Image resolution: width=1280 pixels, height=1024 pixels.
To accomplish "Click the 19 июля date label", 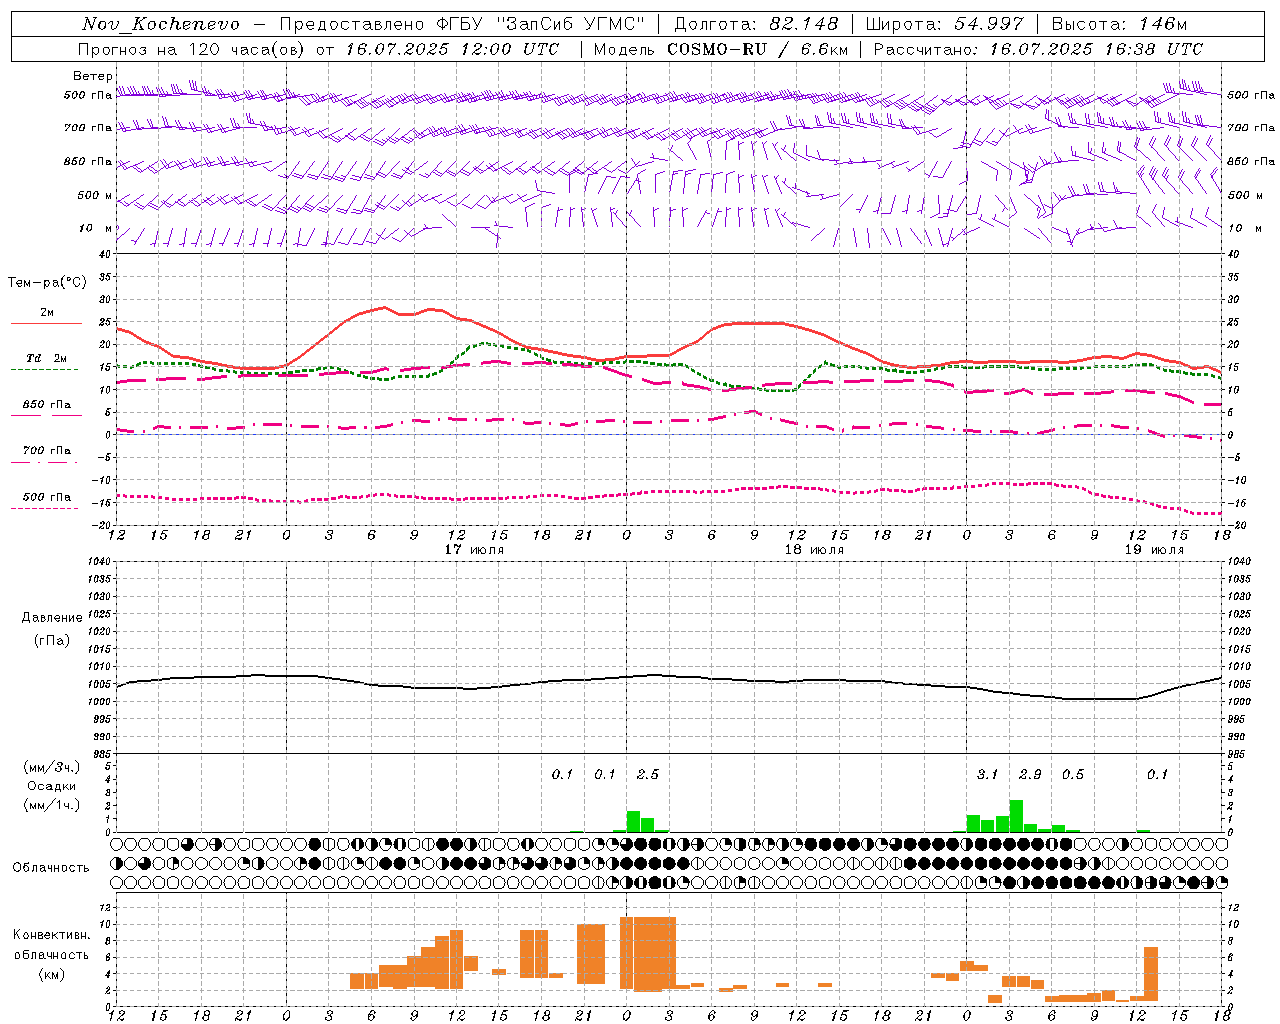I will [1154, 550].
